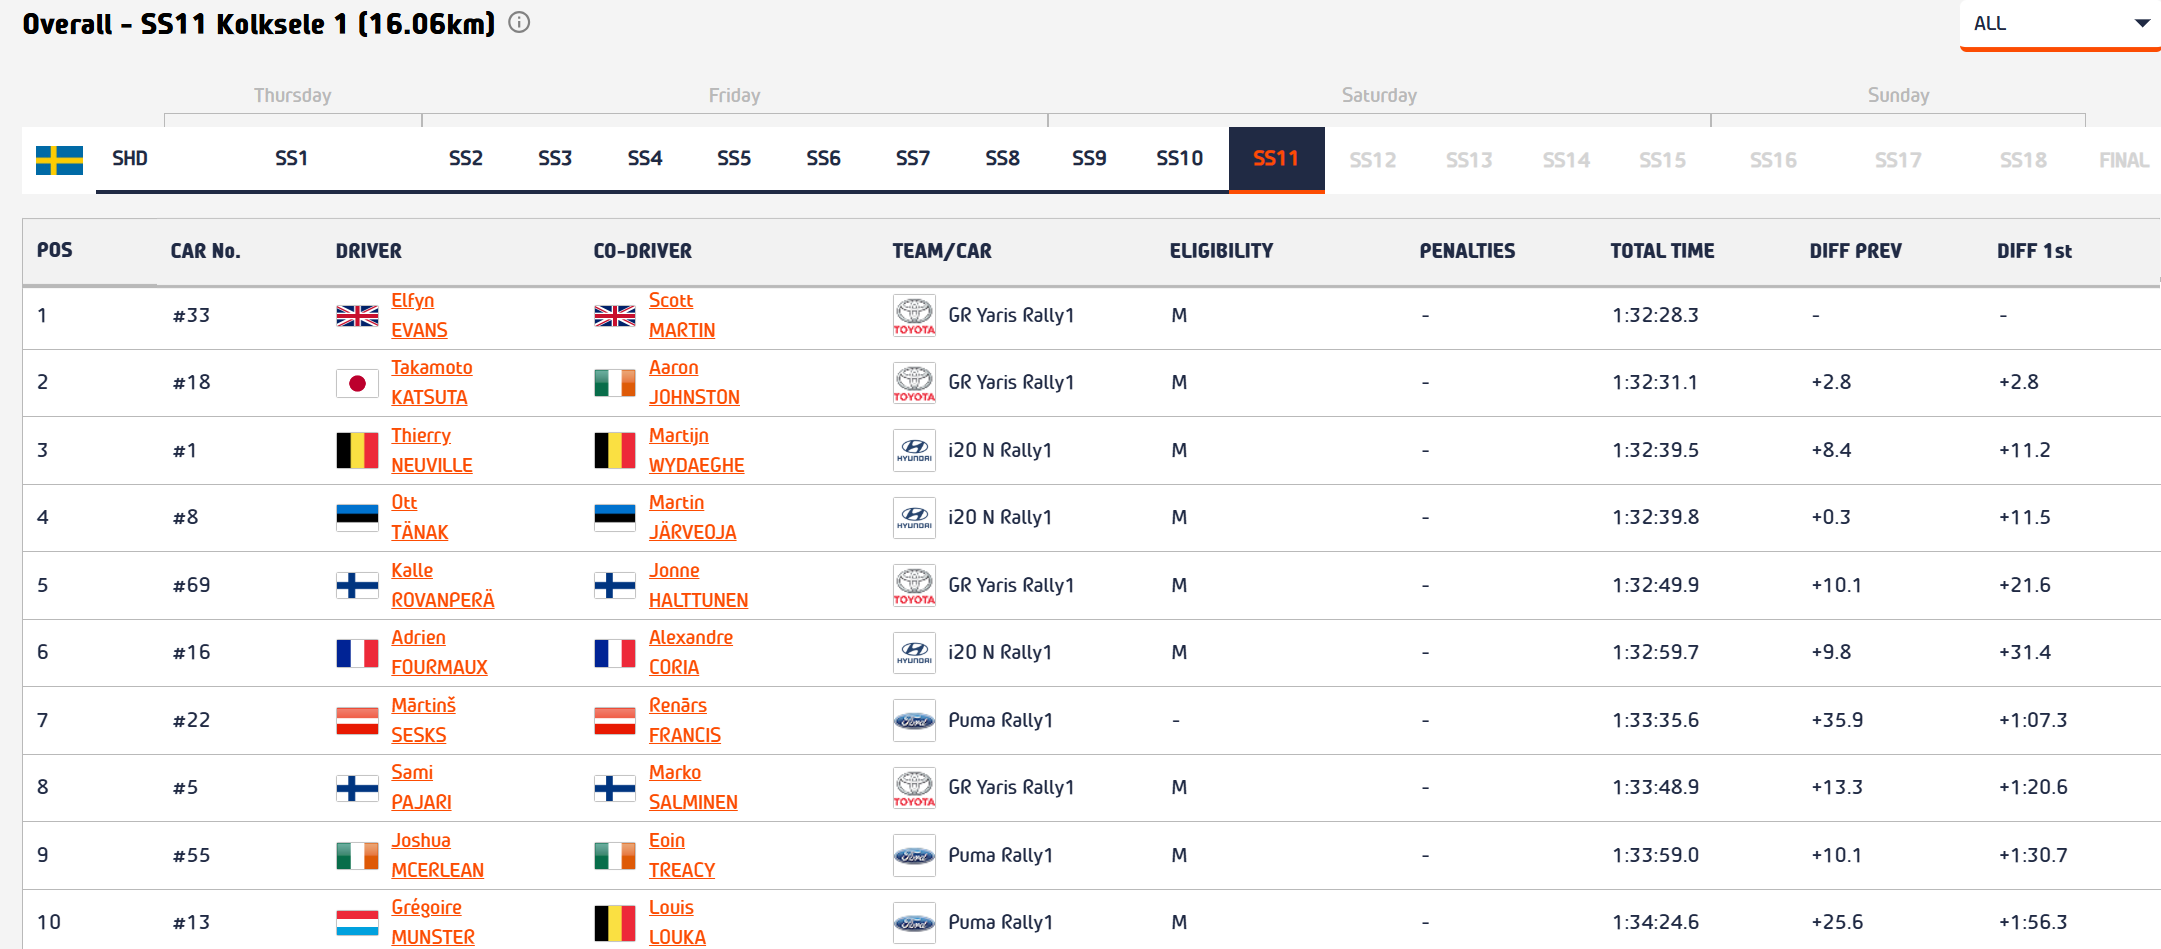2161x949 pixels.
Task: Click the Swedish flag icon
Action: tap(59, 160)
